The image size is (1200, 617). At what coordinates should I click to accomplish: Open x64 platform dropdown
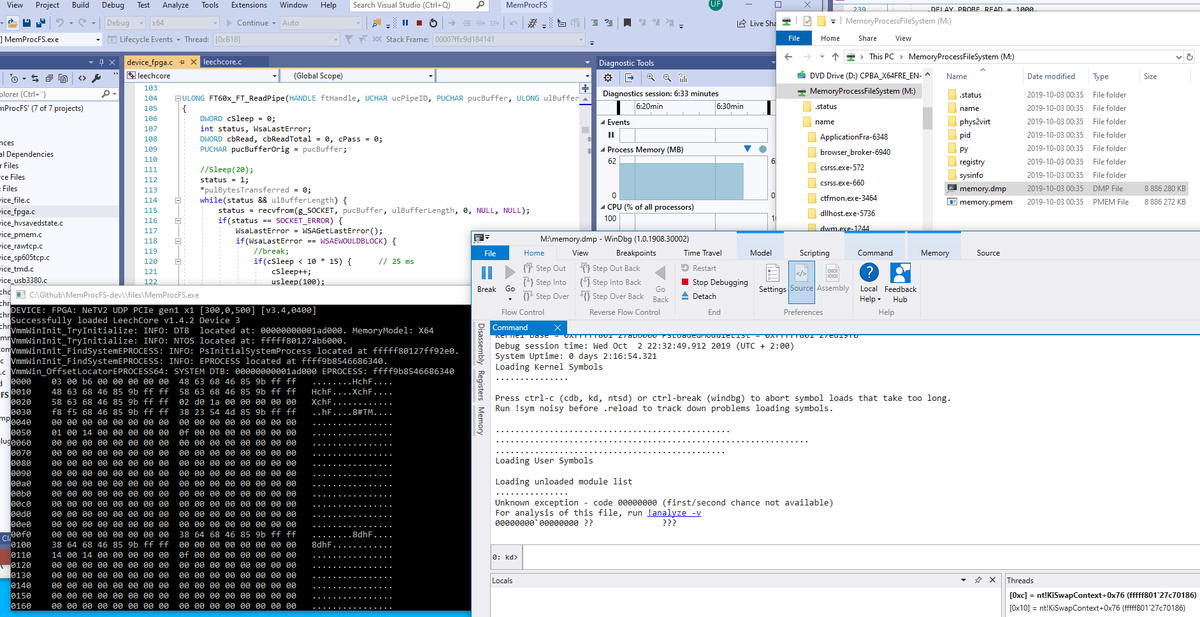[x=184, y=22]
